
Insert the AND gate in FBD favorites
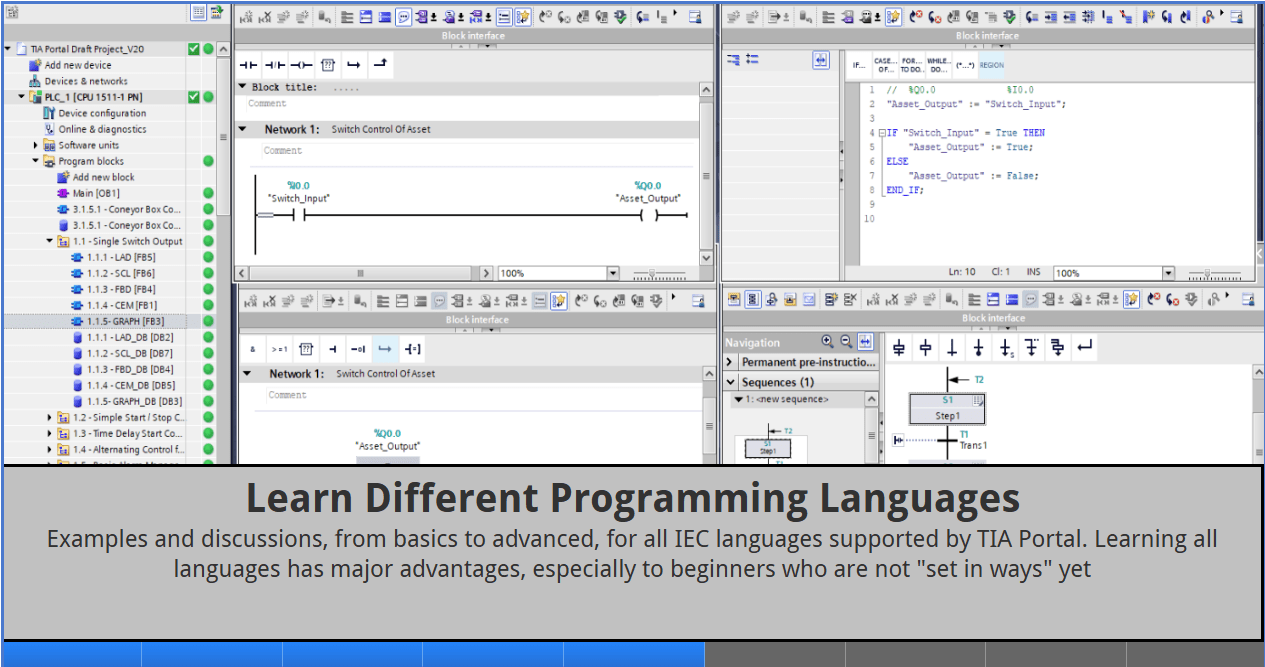[253, 349]
